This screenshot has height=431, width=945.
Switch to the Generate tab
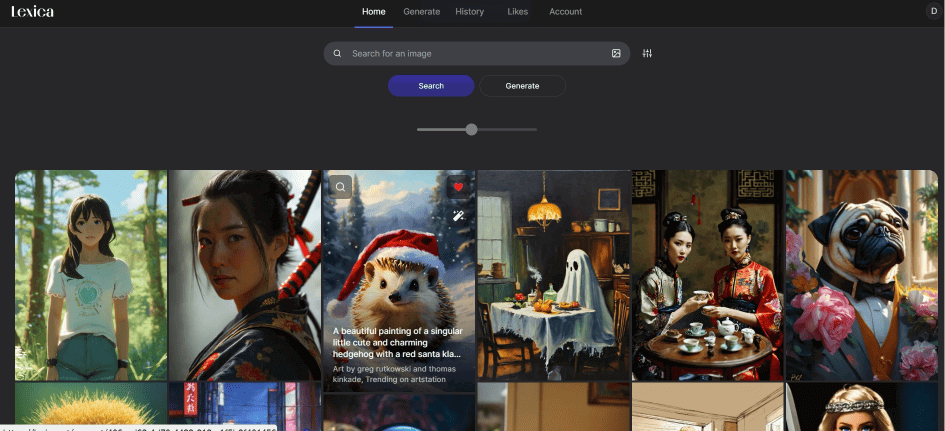coord(421,11)
